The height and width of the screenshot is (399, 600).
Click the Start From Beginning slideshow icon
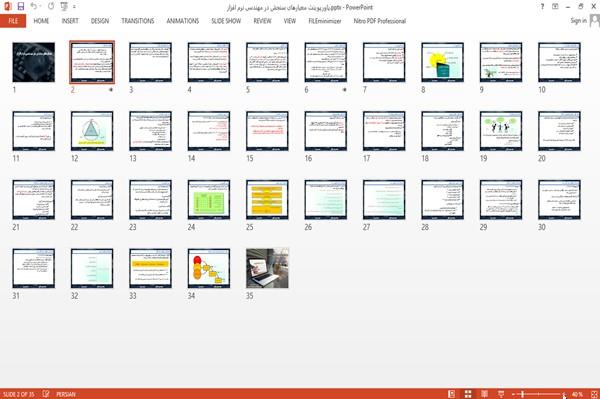point(64,7)
